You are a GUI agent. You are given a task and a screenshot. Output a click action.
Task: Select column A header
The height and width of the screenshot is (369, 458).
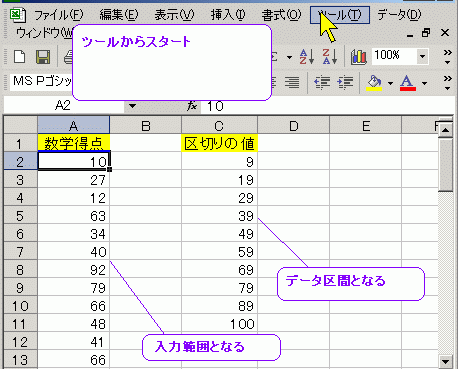[73, 126]
